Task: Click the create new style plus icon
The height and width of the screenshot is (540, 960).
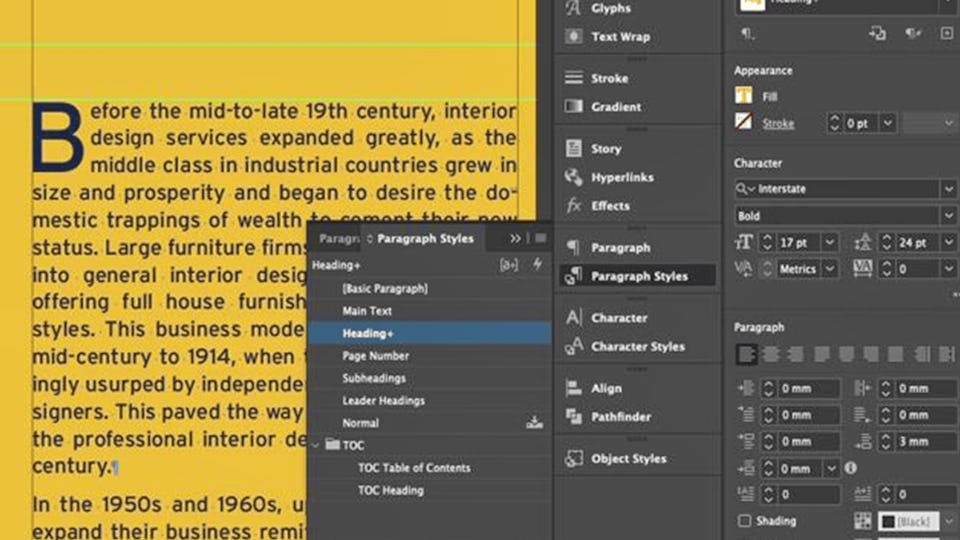Action: [x=947, y=33]
